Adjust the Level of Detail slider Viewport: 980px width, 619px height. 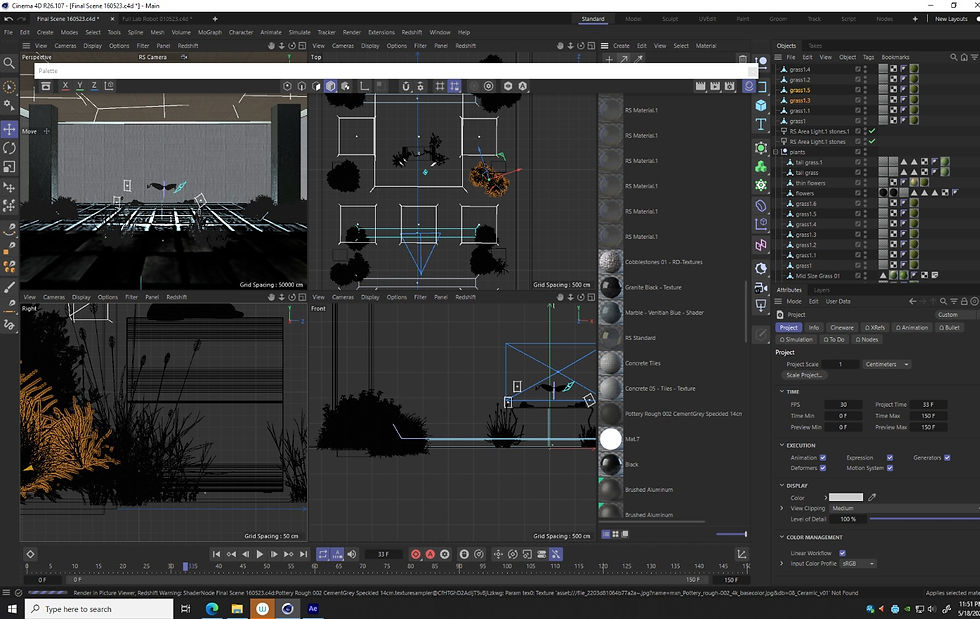click(924, 519)
